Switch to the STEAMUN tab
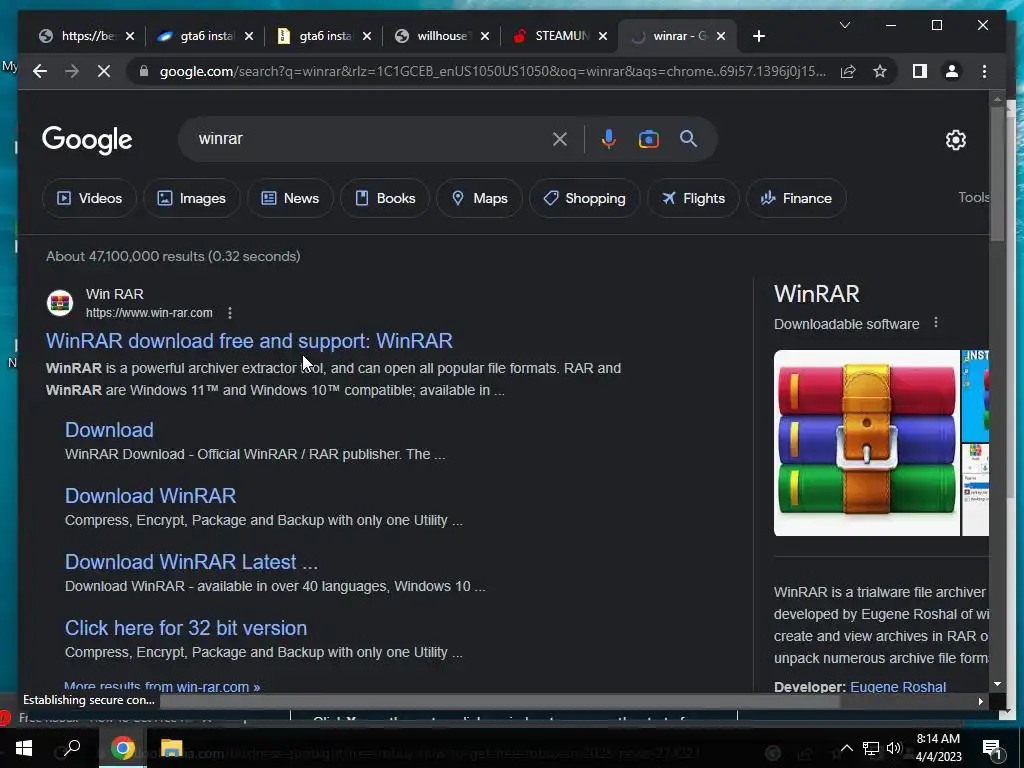Screen dimensions: 1024x768 [559, 36]
